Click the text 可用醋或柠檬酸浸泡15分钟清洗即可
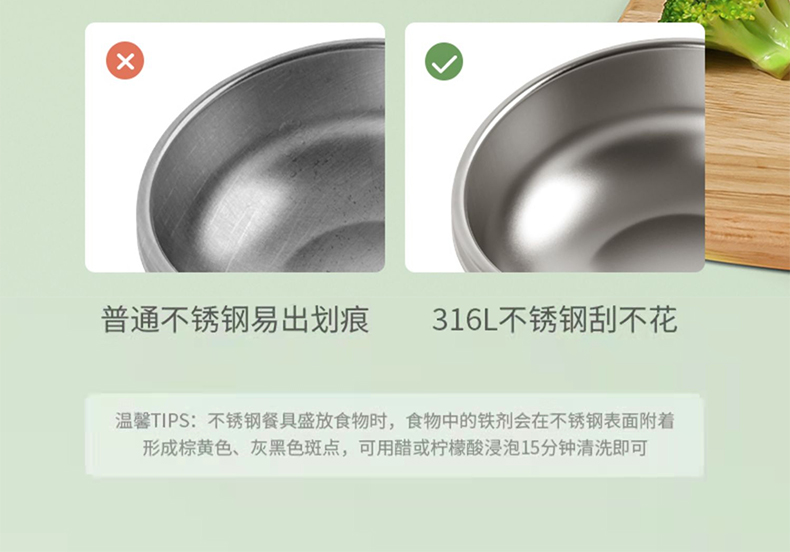 503,448
